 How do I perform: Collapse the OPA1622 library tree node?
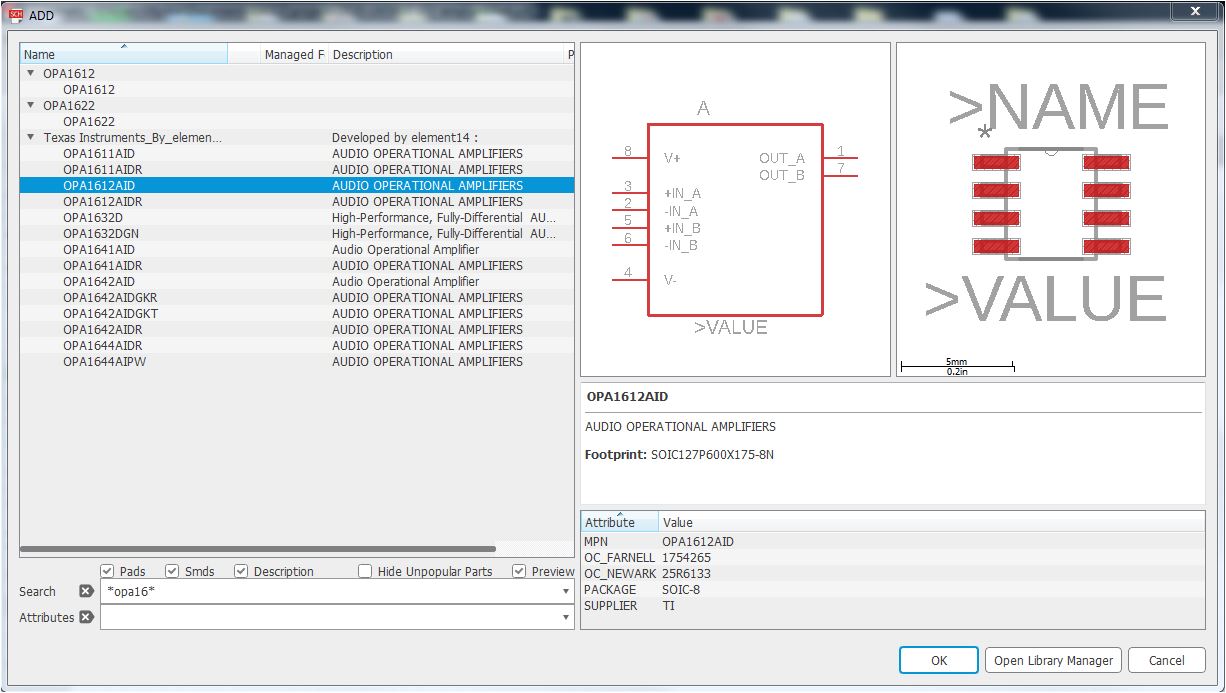pos(31,105)
